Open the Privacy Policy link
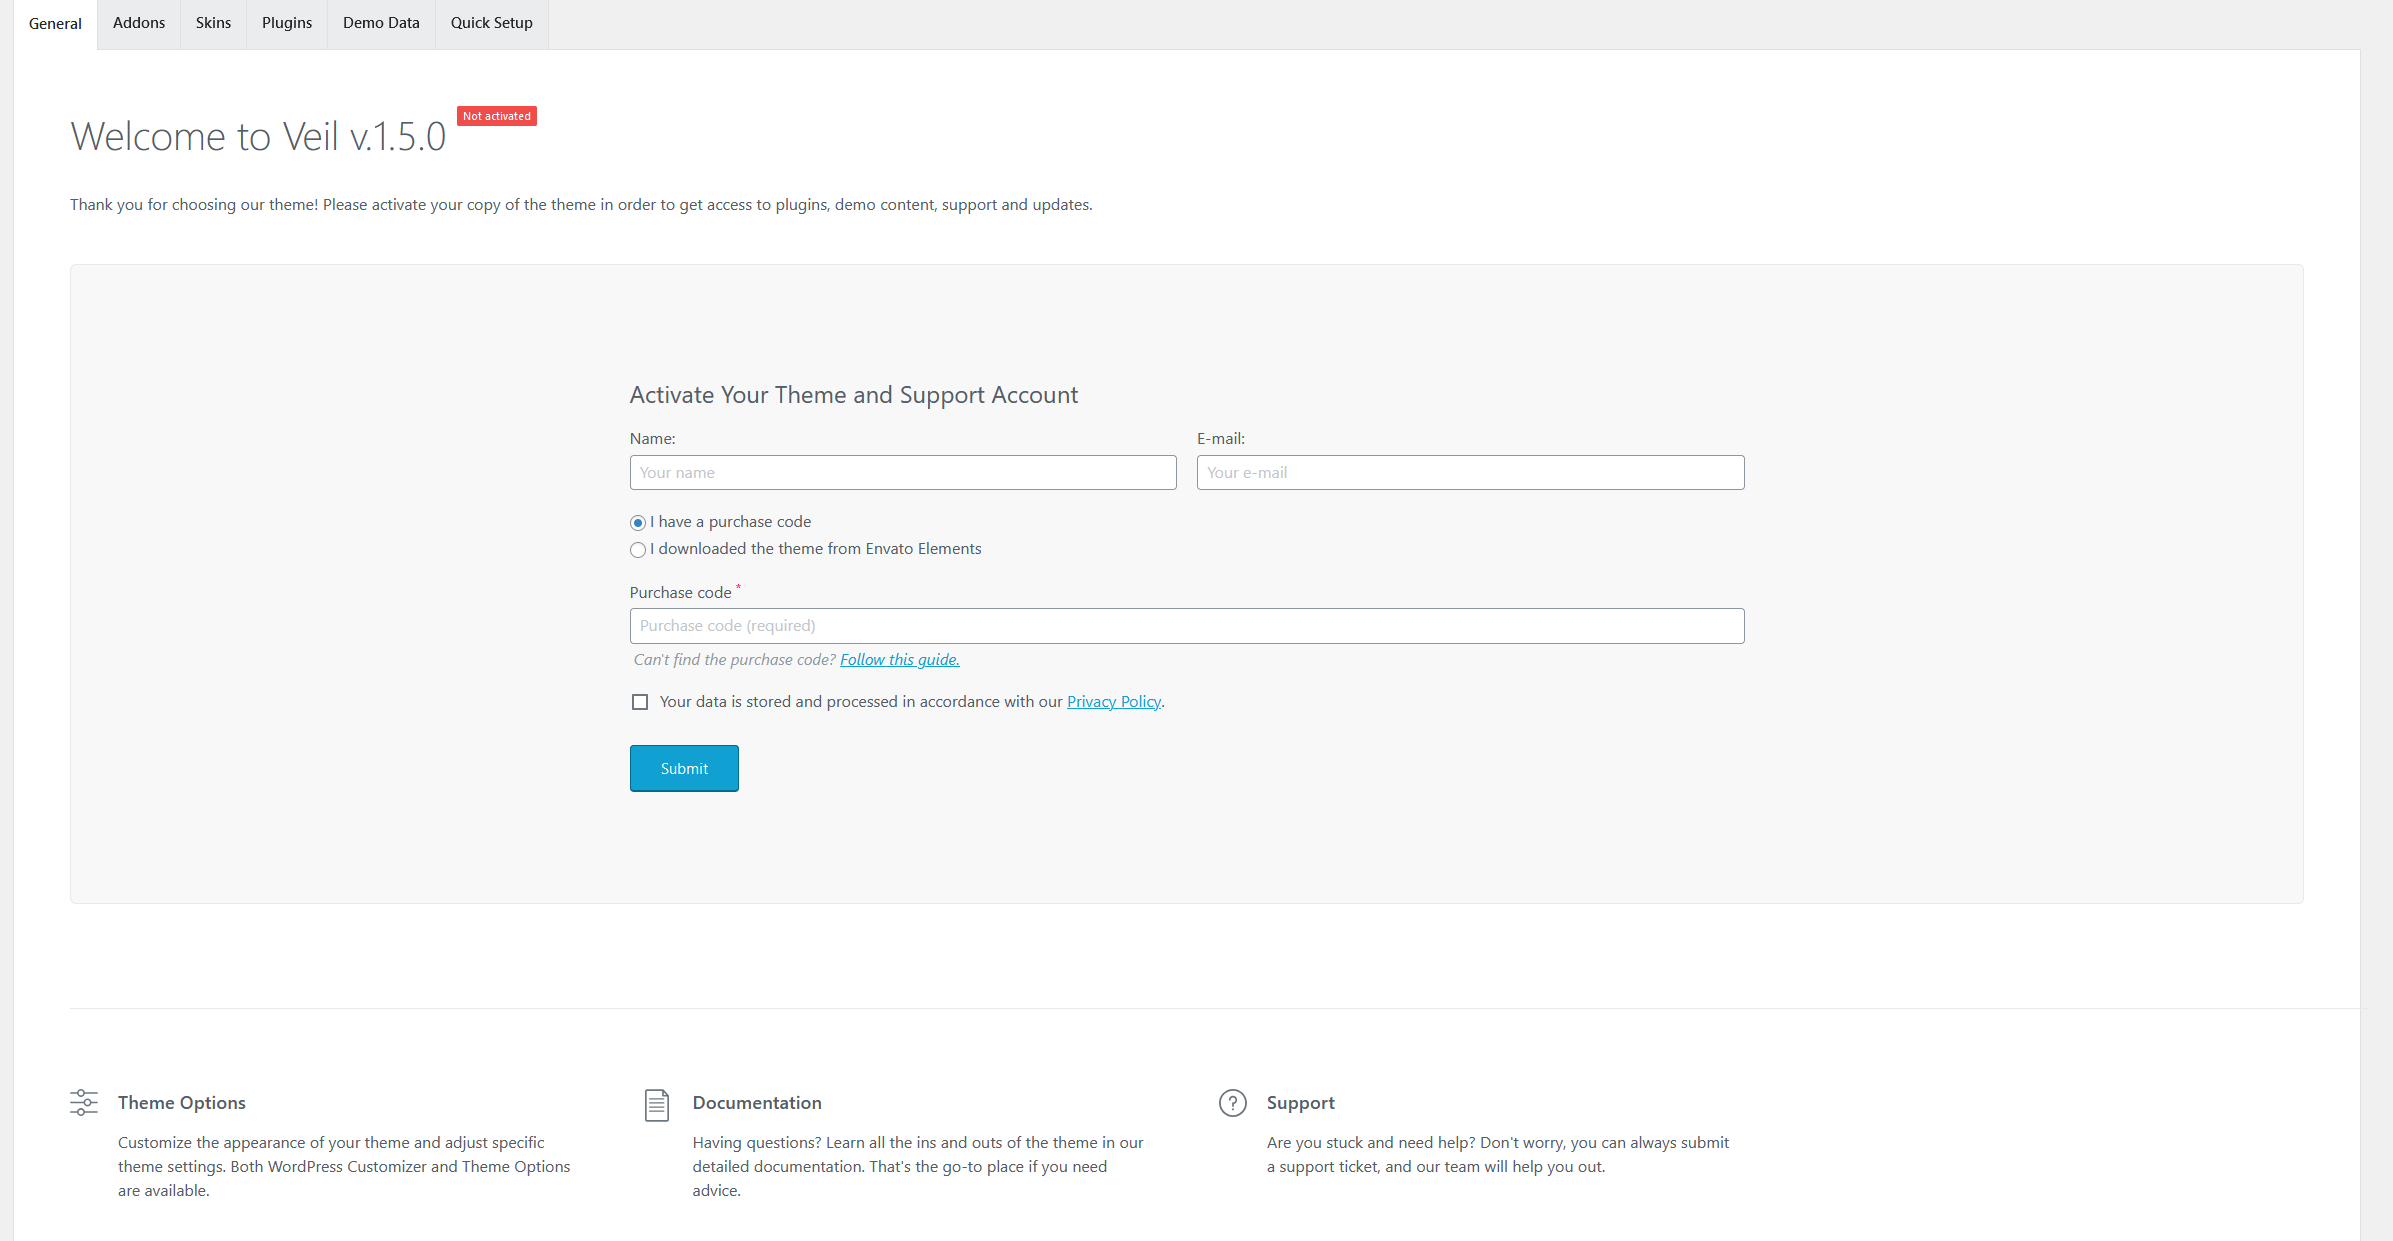Screen dimensions: 2393x1241 (x=1114, y=702)
